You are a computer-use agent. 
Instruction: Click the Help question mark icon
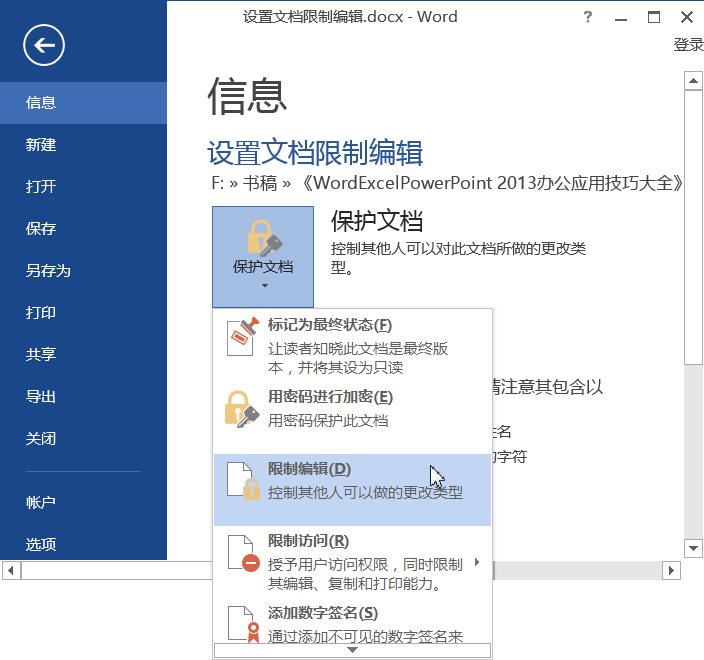[x=587, y=17]
